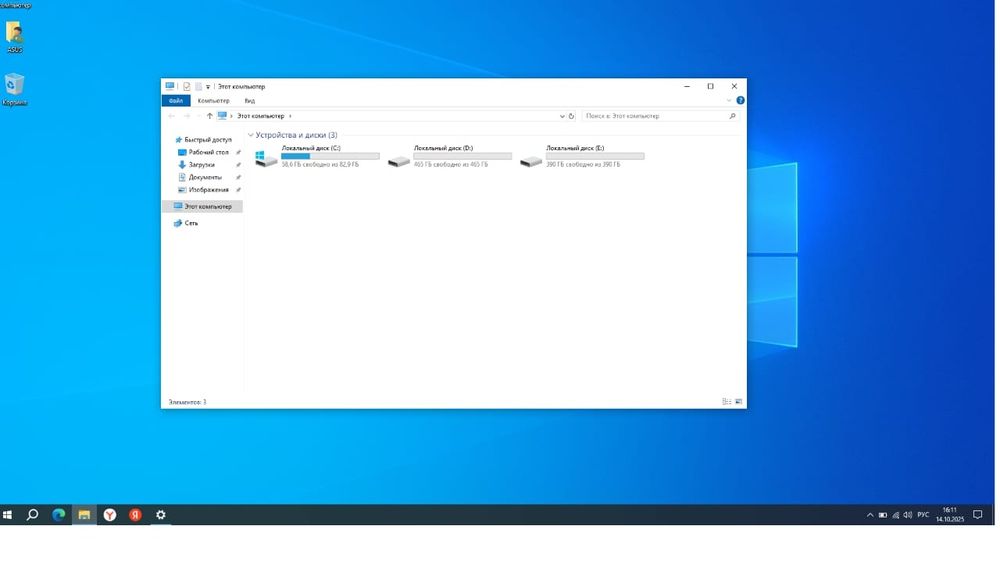Open the Компьютер ribbon tab
Screen dimensions: 1000x563
coord(213,101)
